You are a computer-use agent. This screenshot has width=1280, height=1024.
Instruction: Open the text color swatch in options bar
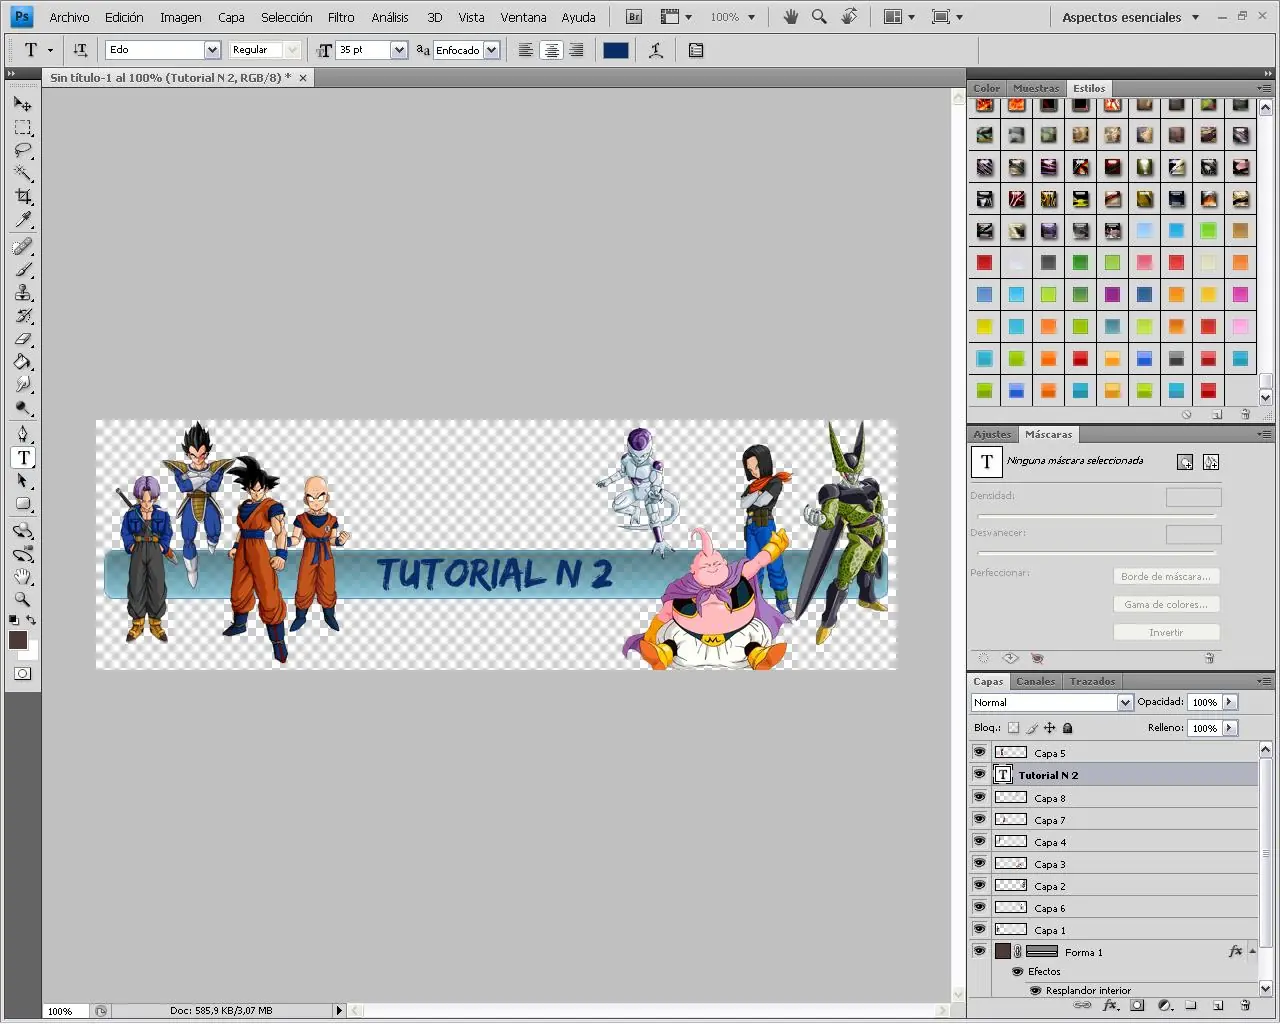(x=616, y=50)
